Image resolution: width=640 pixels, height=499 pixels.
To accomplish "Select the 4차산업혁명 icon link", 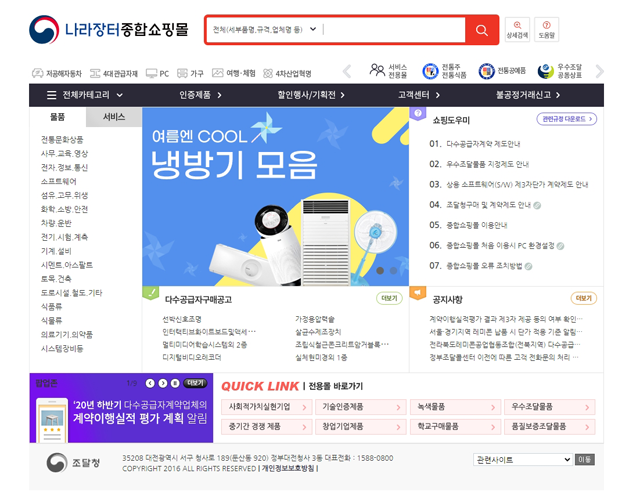I will point(287,73).
